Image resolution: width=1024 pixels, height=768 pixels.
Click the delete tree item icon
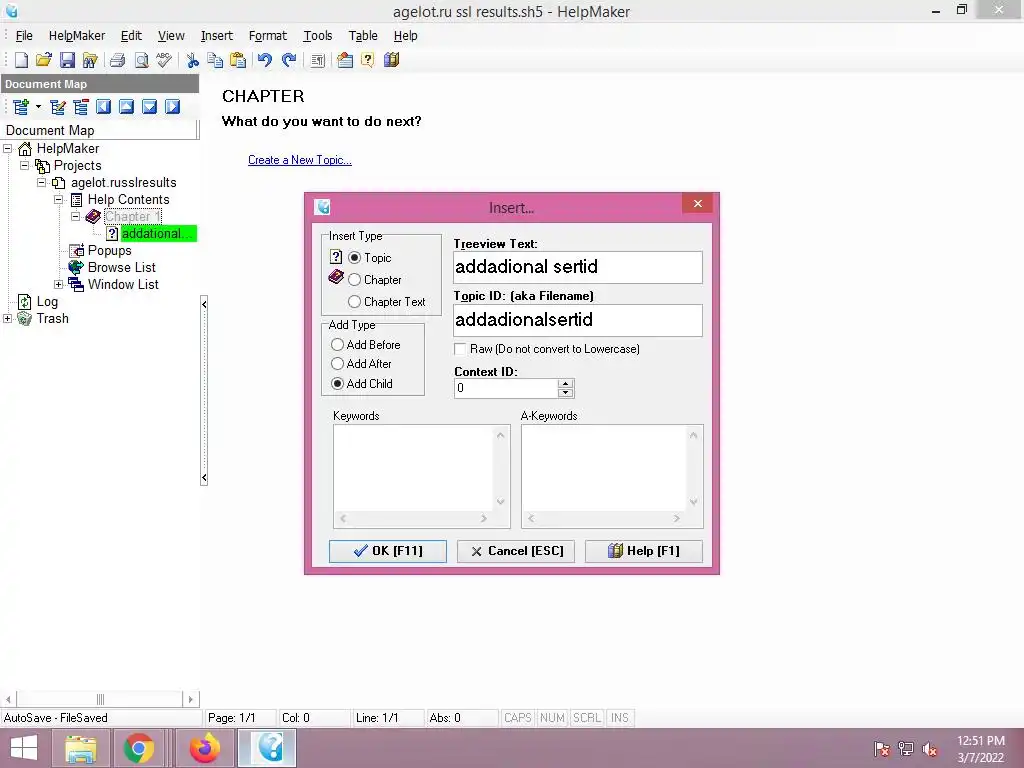tap(81, 106)
